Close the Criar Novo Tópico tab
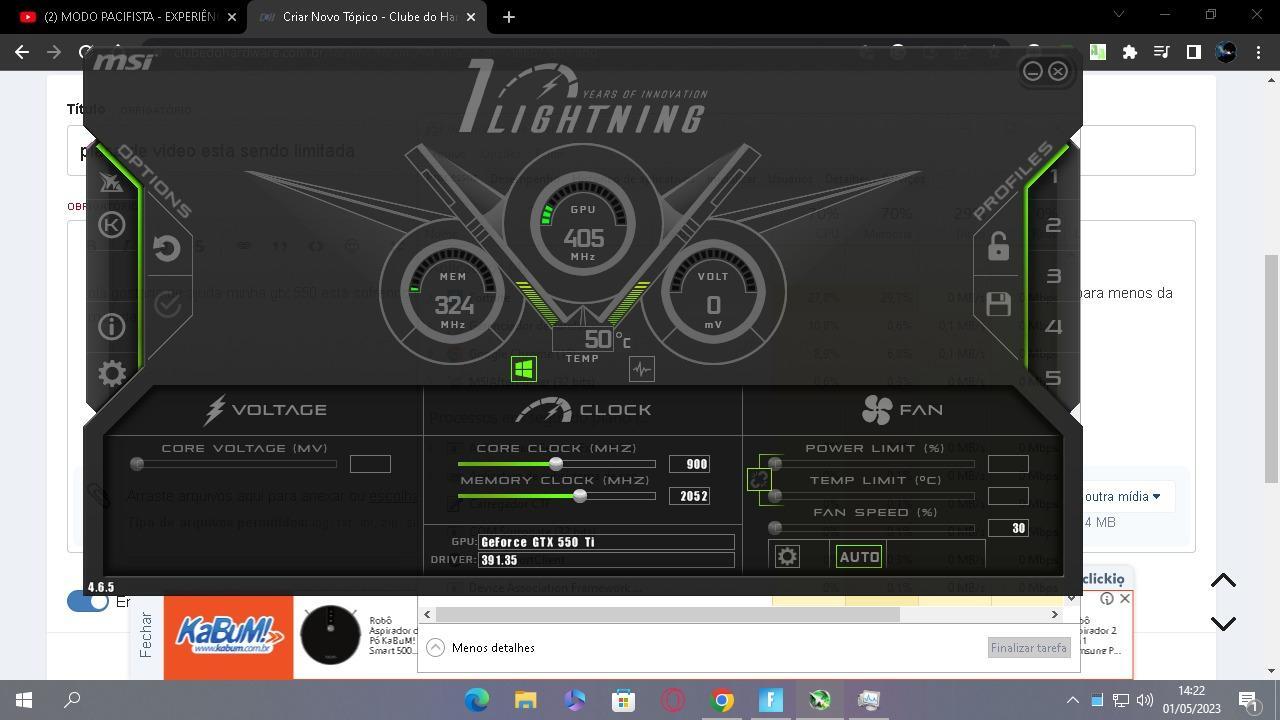 tap(472, 17)
